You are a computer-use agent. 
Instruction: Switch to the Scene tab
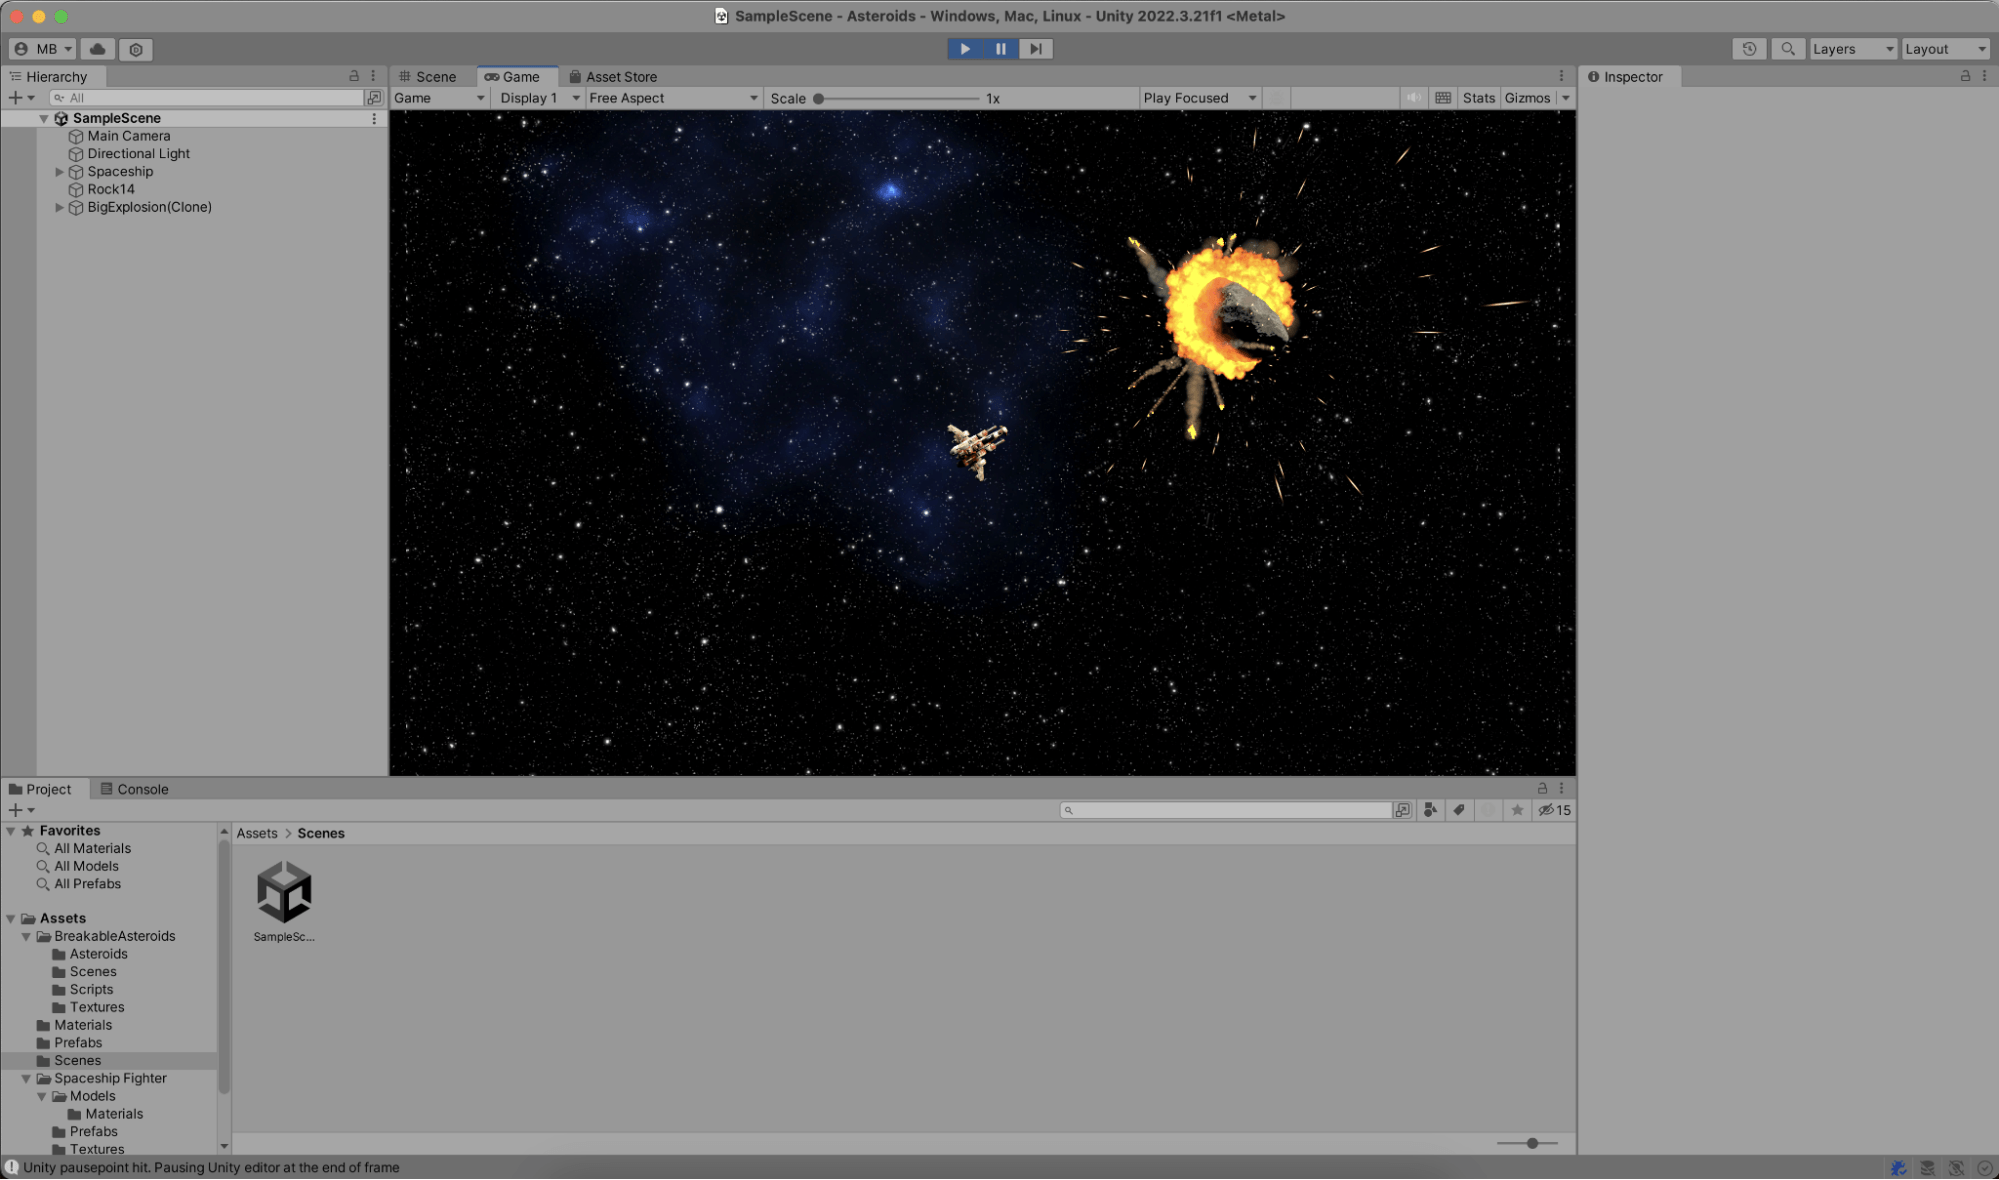434,76
